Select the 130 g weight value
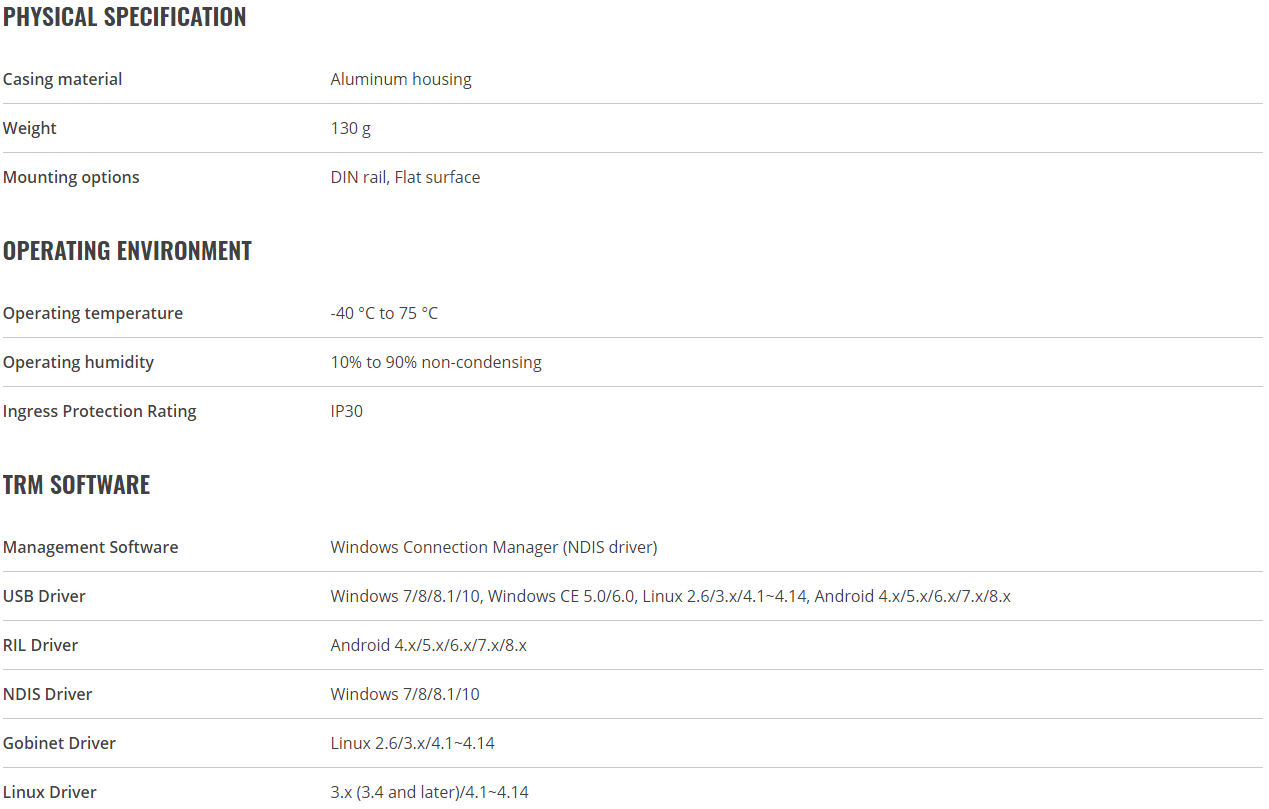The height and width of the screenshot is (809, 1269). click(351, 128)
